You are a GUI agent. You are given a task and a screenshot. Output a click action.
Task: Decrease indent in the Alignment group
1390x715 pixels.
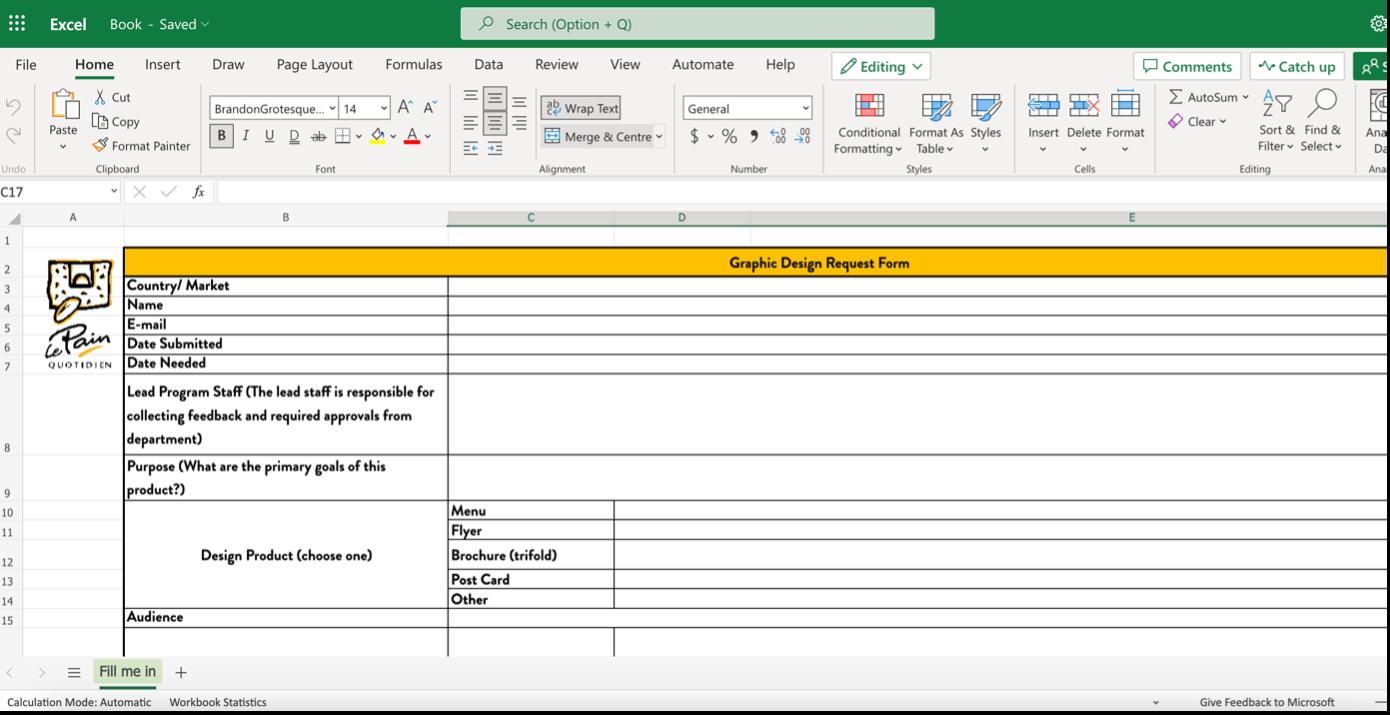[x=470, y=148]
